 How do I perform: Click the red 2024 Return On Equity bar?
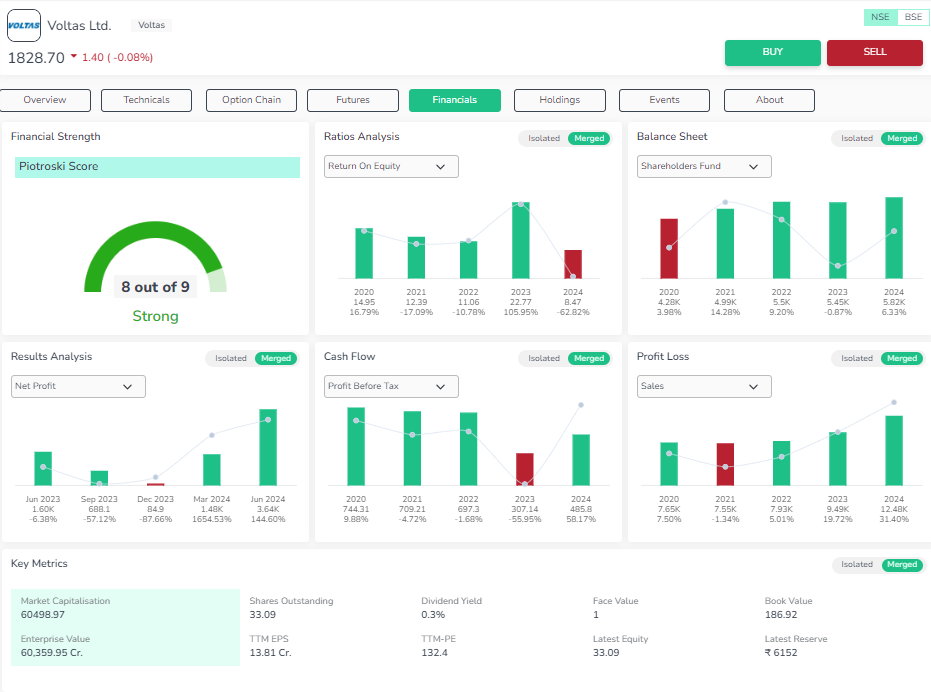(573, 264)
